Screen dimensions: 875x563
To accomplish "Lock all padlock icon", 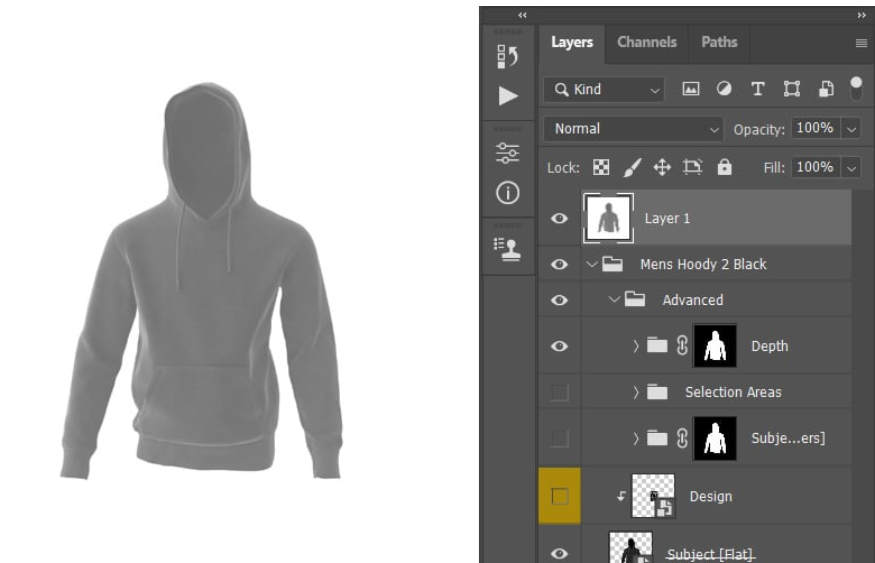I will click(724, 167).
